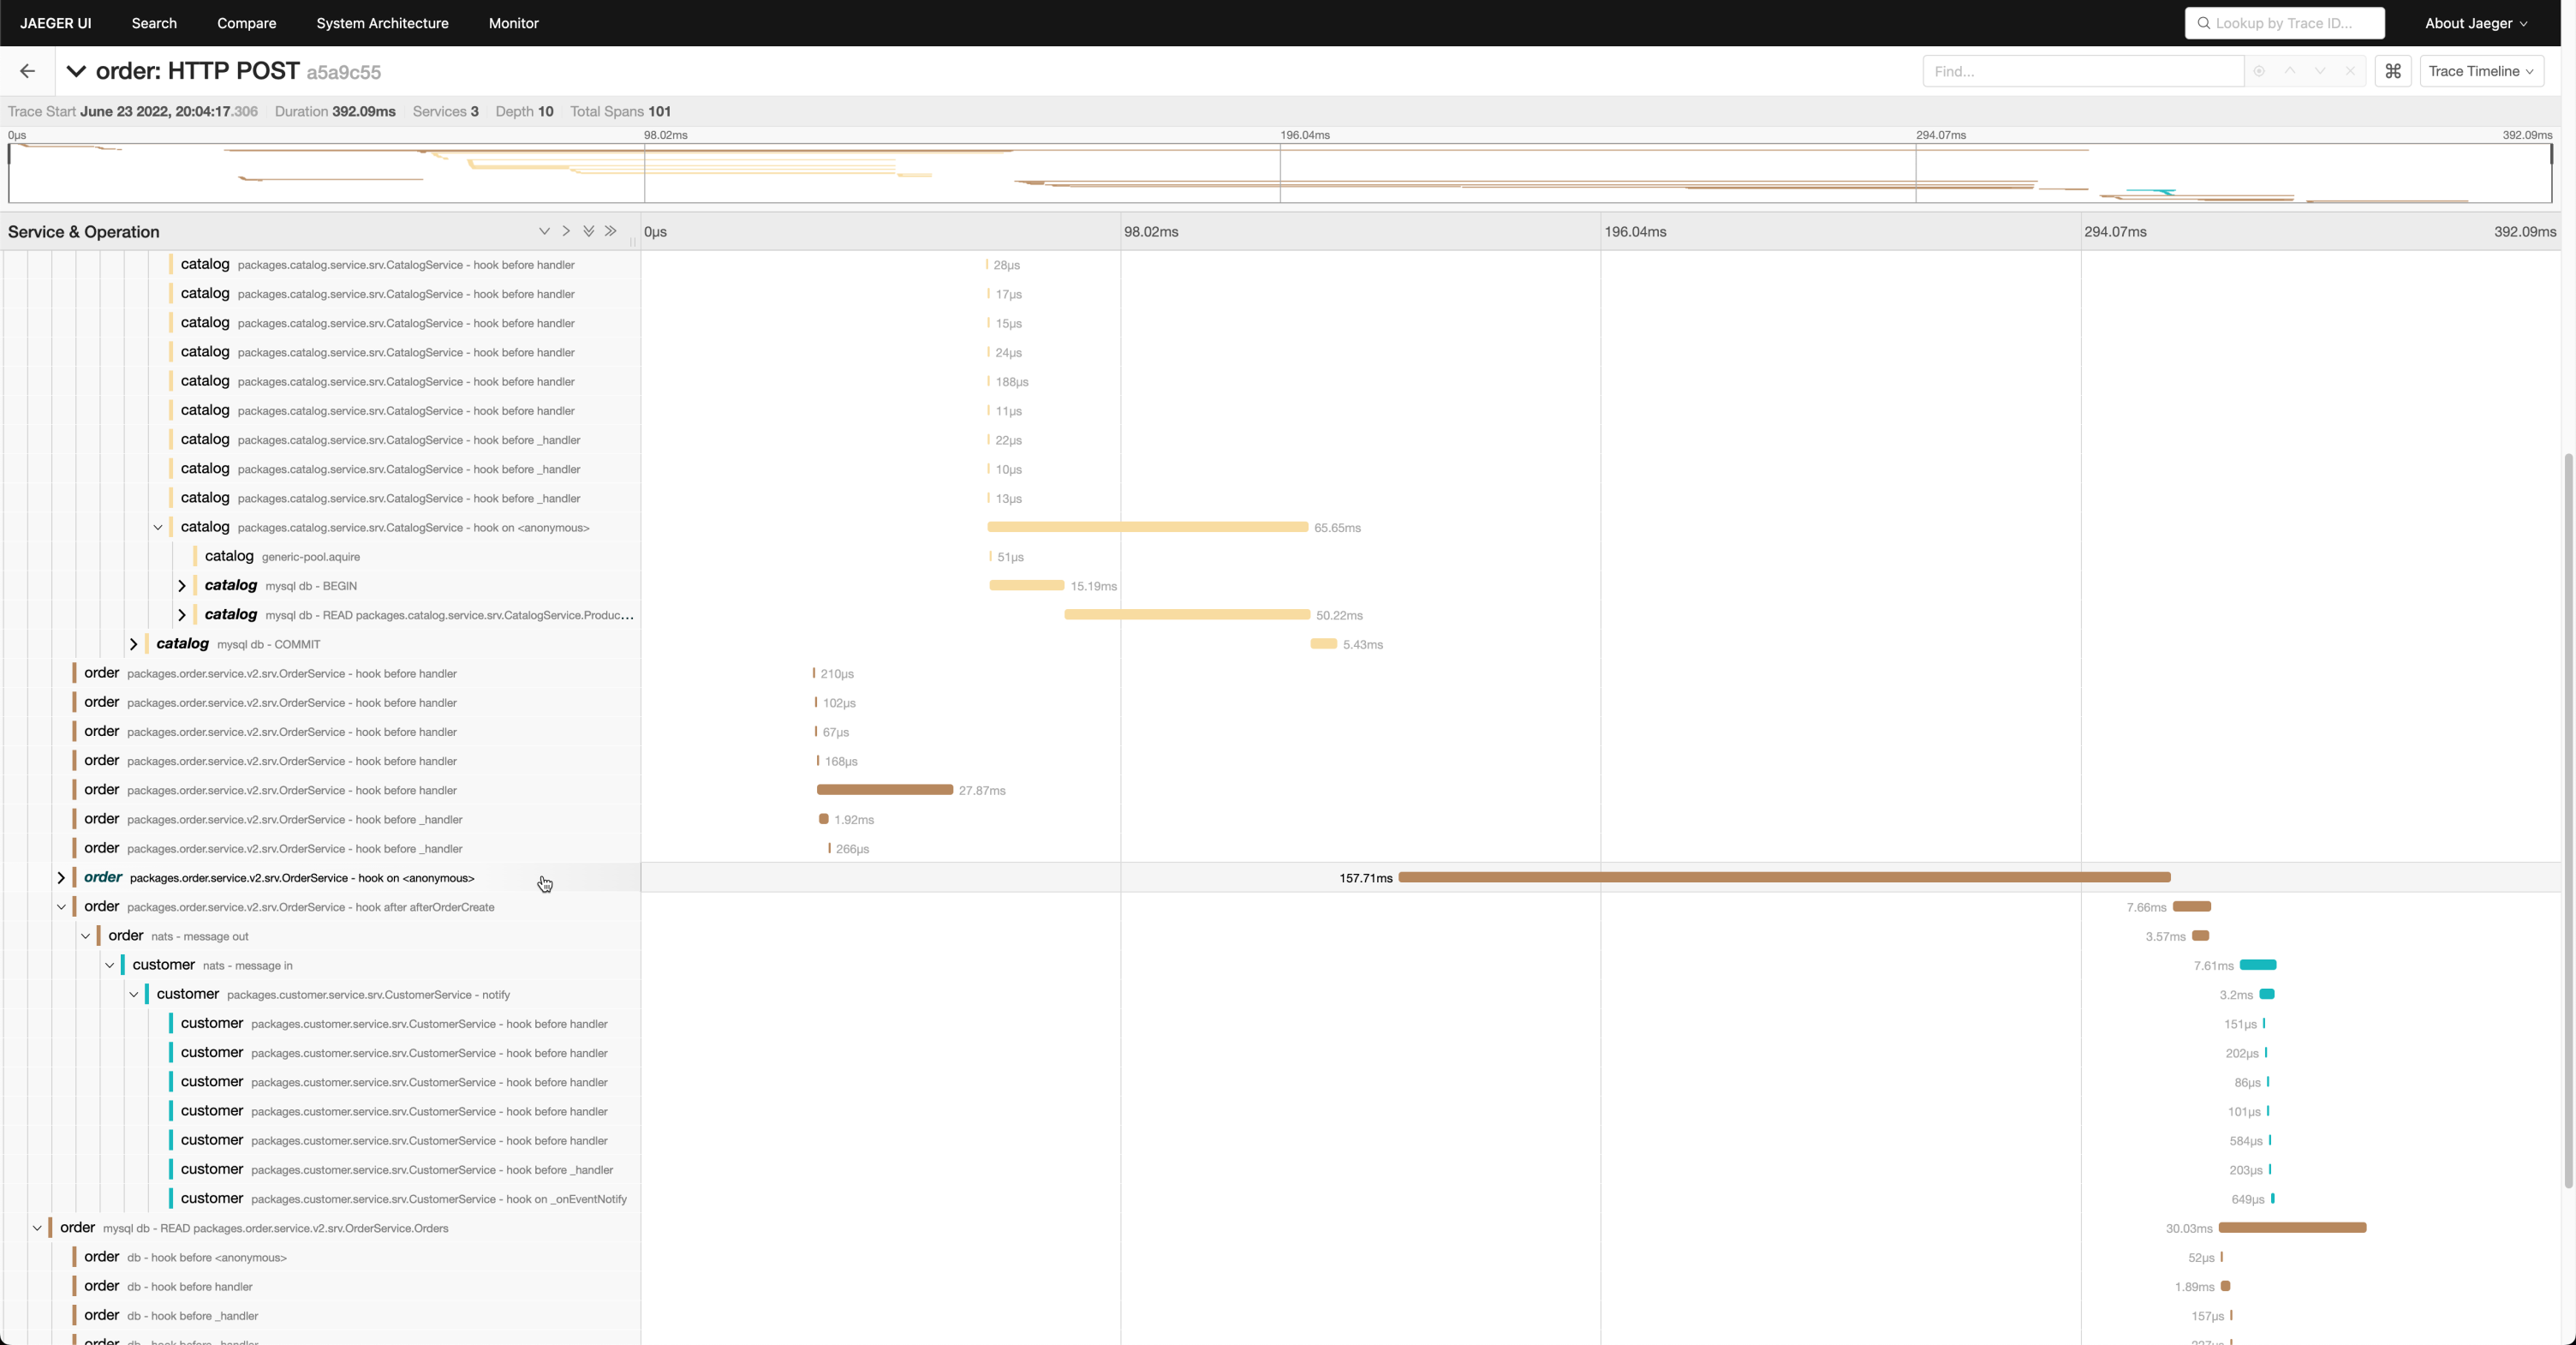
Task: Expand catalog mysql db - READ span
Action: coord(182,615)
